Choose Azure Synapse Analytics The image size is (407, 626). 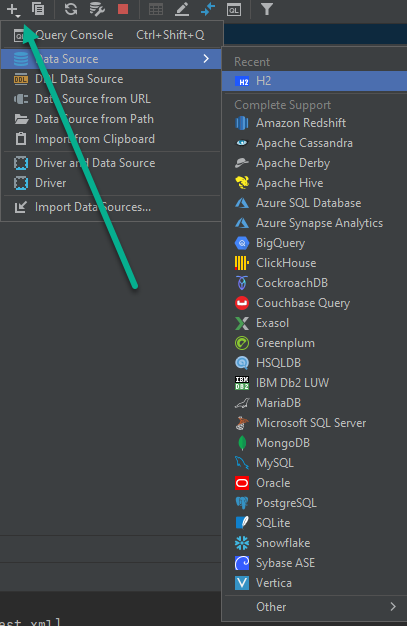314,223
